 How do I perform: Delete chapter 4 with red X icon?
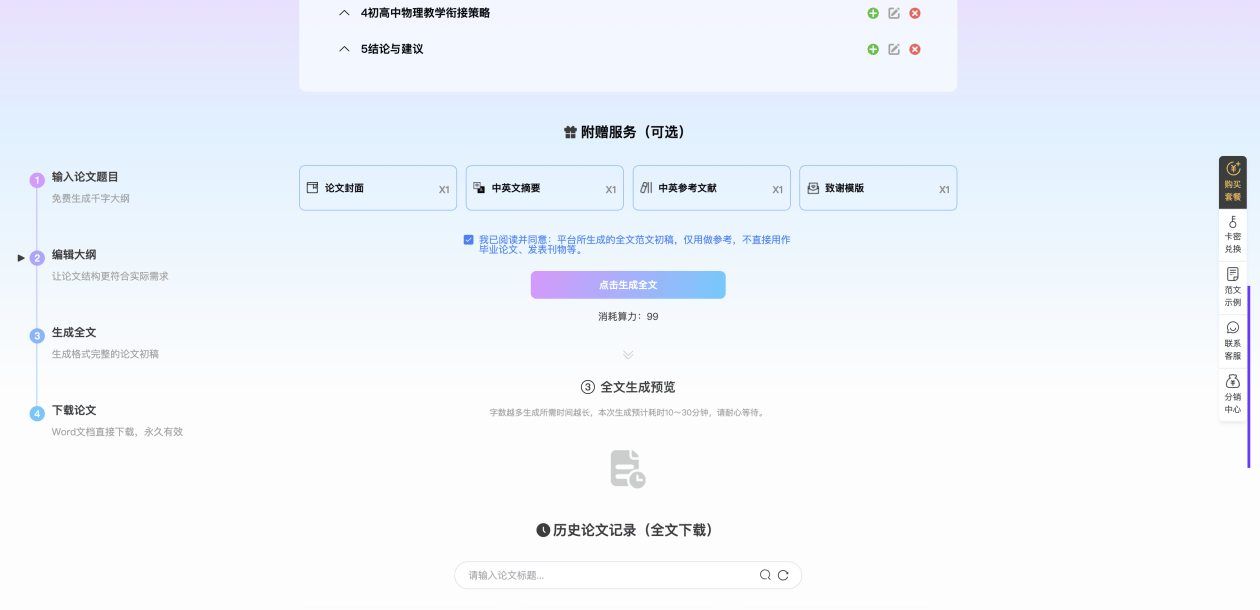tap(915, 13)
